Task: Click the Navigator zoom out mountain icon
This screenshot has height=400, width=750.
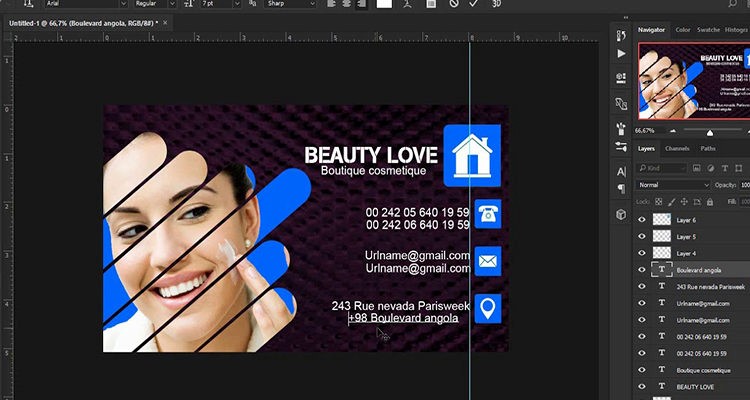Action: click(673, 131)
